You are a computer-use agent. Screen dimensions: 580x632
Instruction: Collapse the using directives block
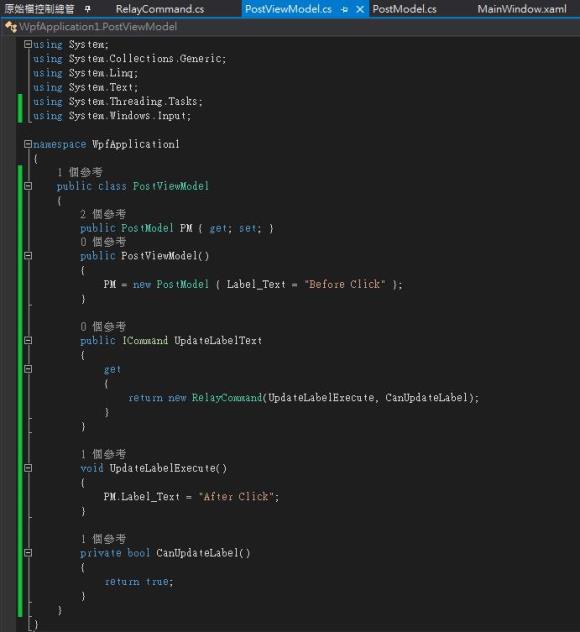pos(28,44)
